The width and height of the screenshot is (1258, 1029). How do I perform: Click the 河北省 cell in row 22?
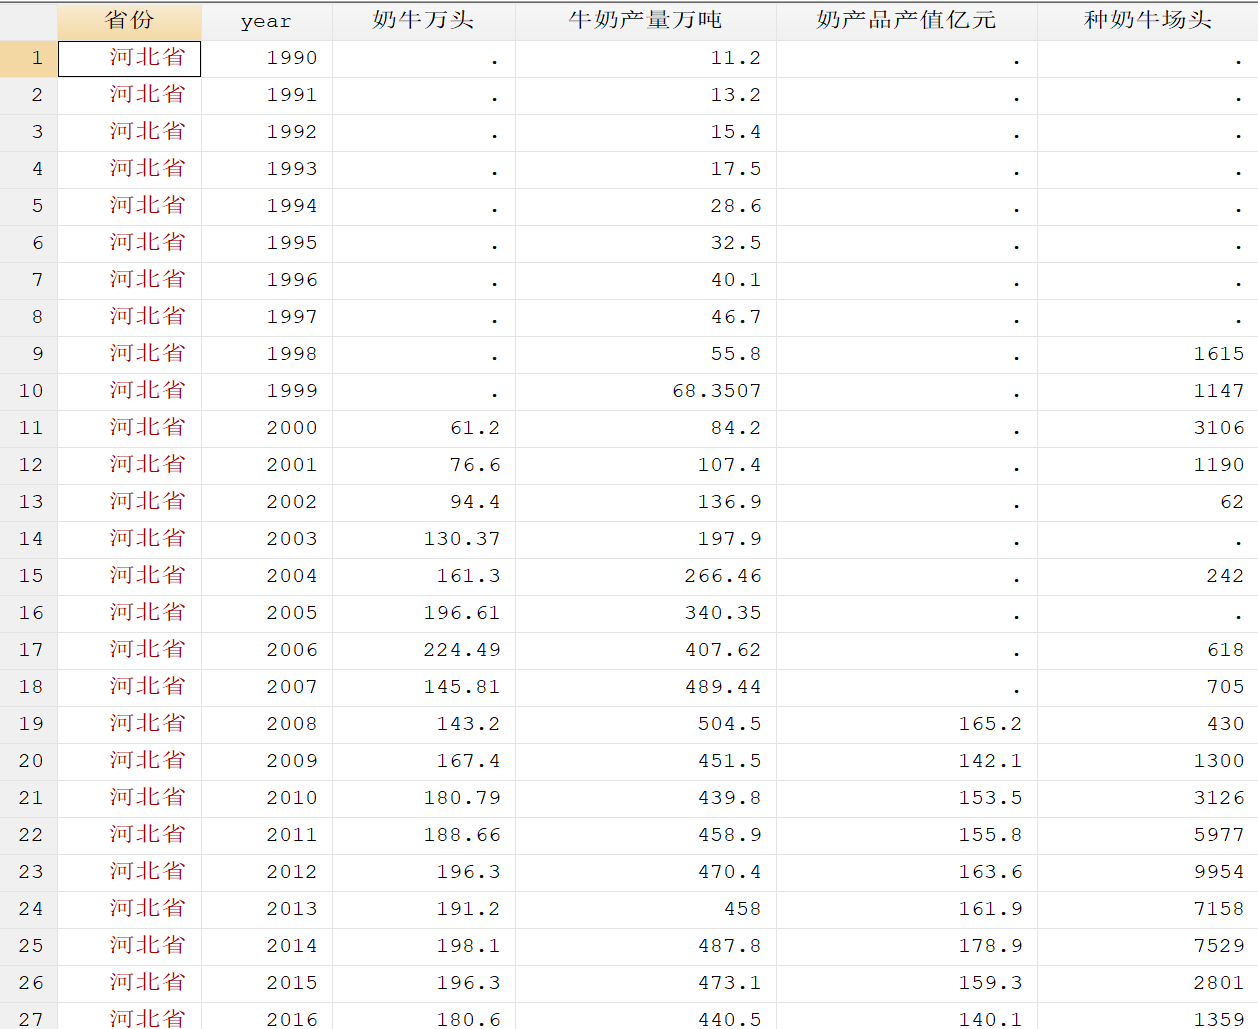130,835
